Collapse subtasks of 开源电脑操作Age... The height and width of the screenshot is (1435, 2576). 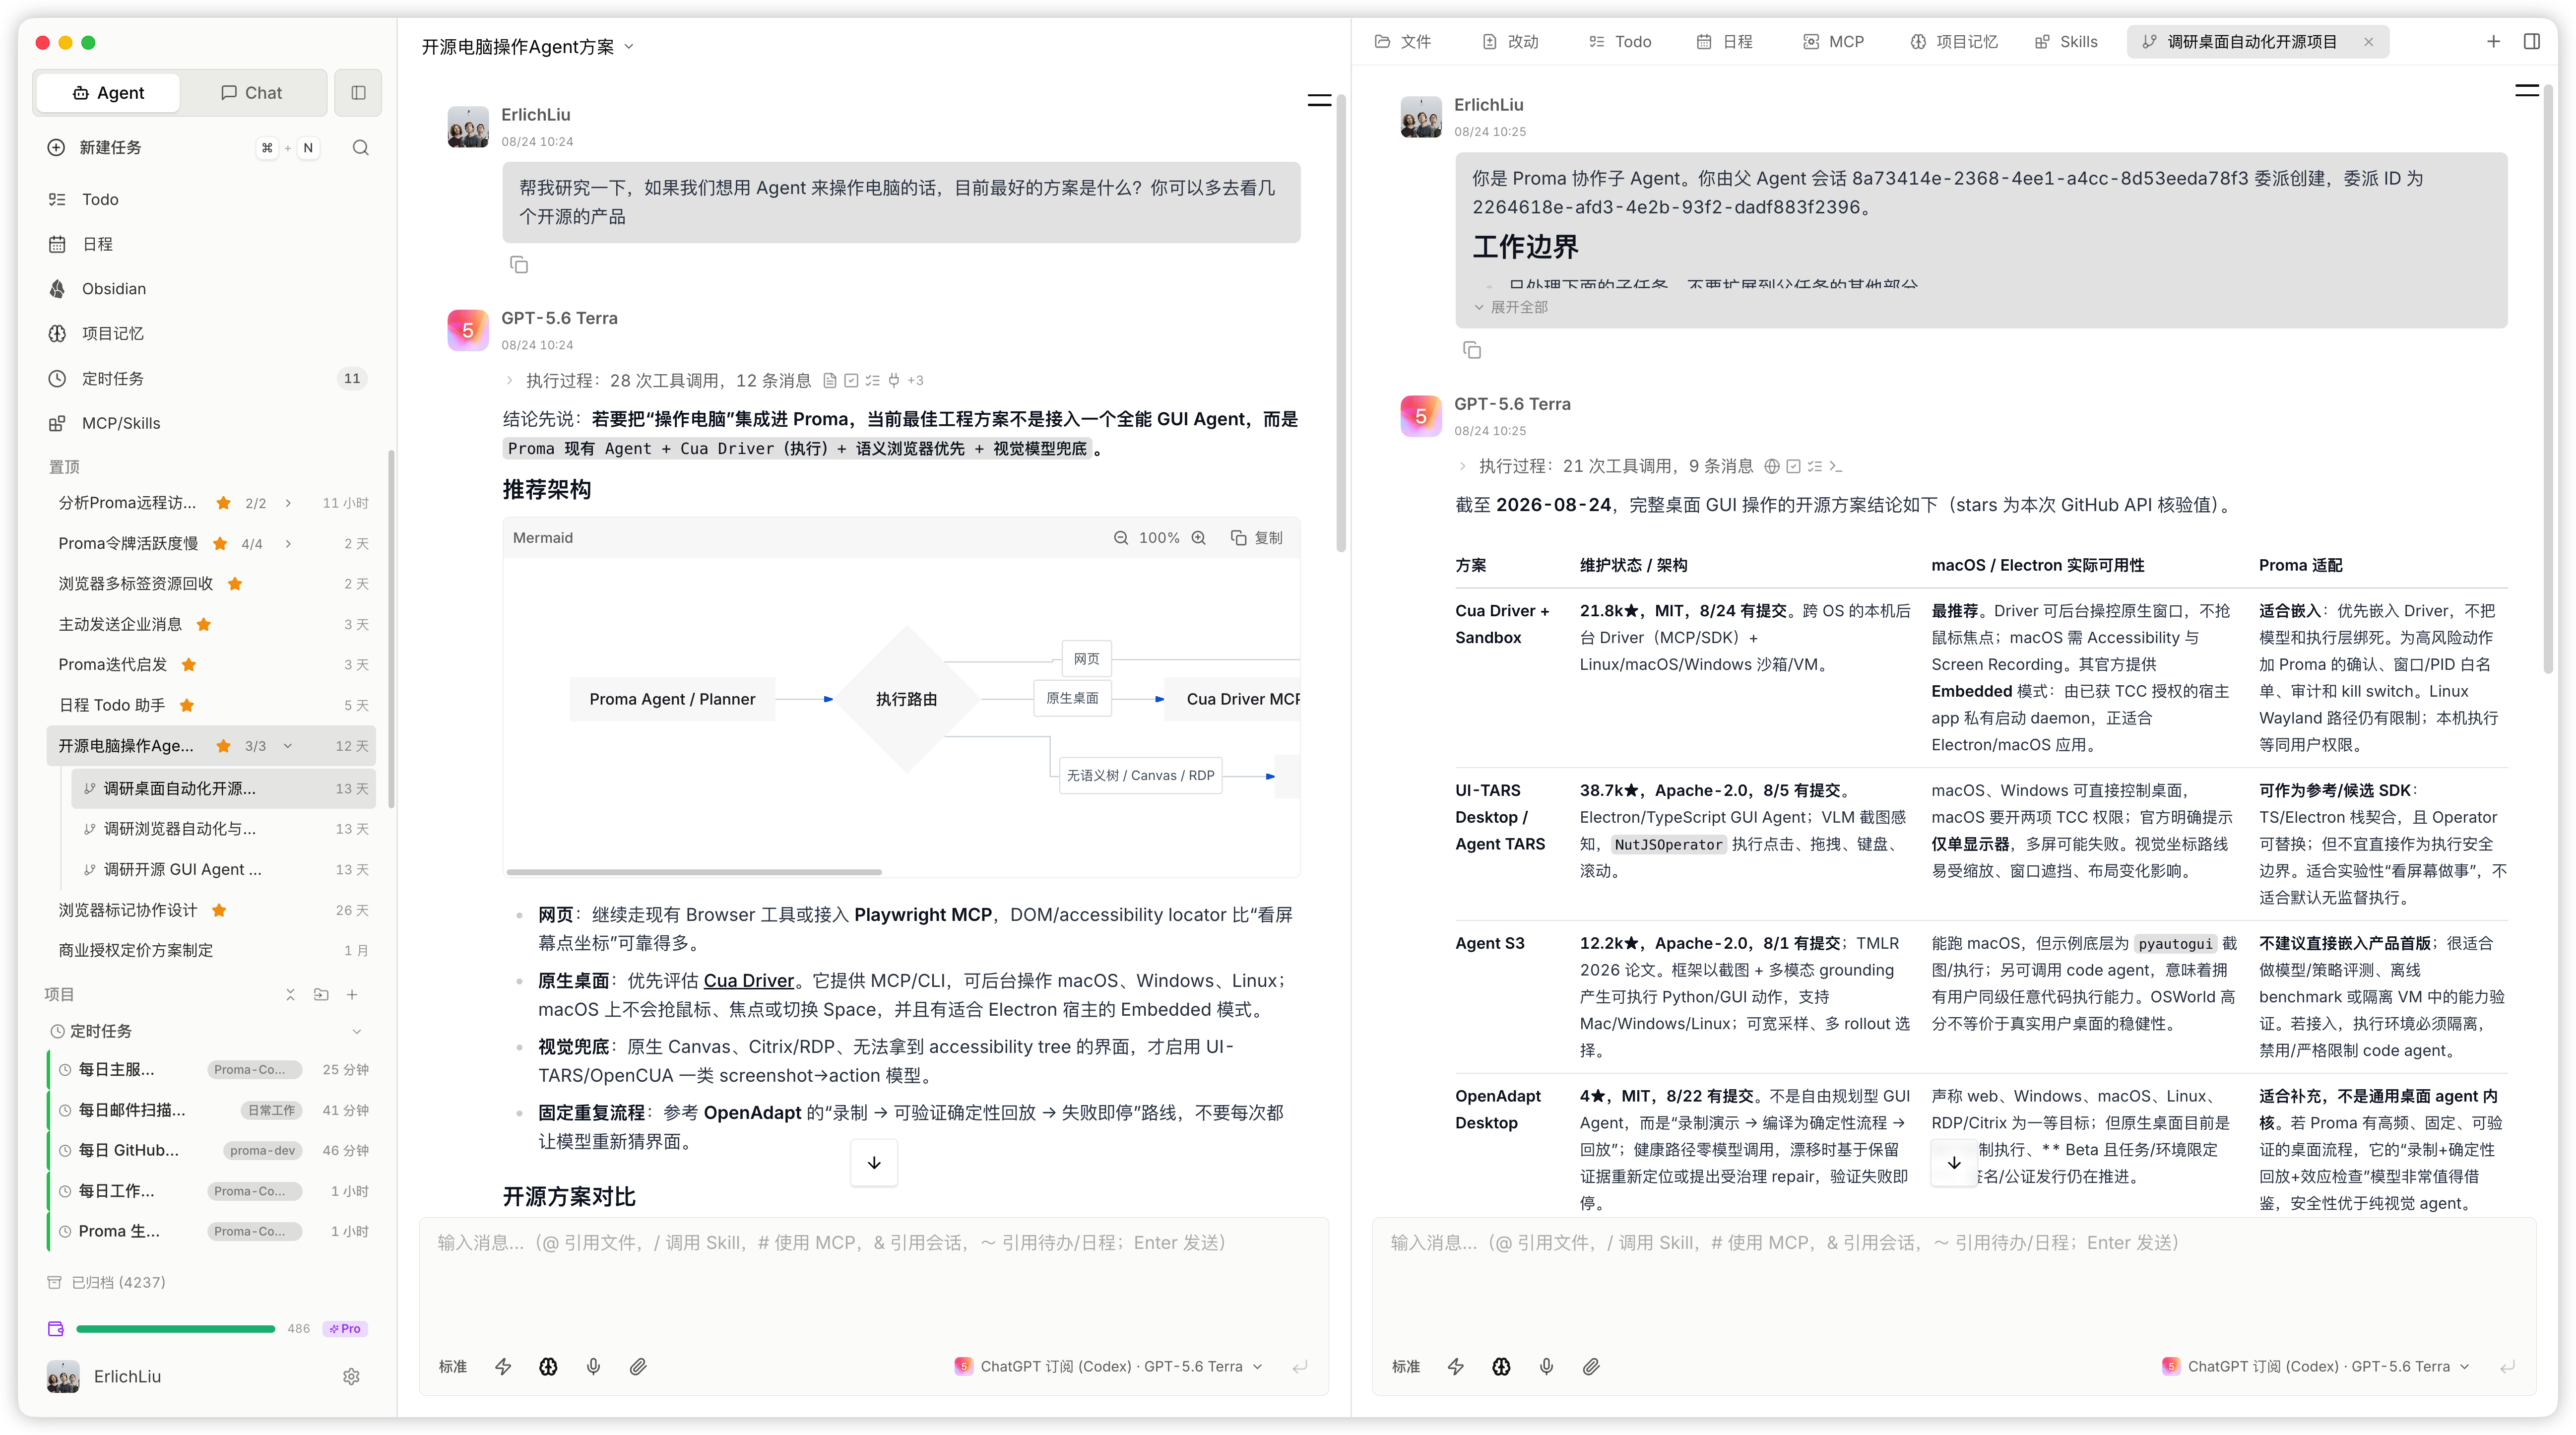click(288, 746)
